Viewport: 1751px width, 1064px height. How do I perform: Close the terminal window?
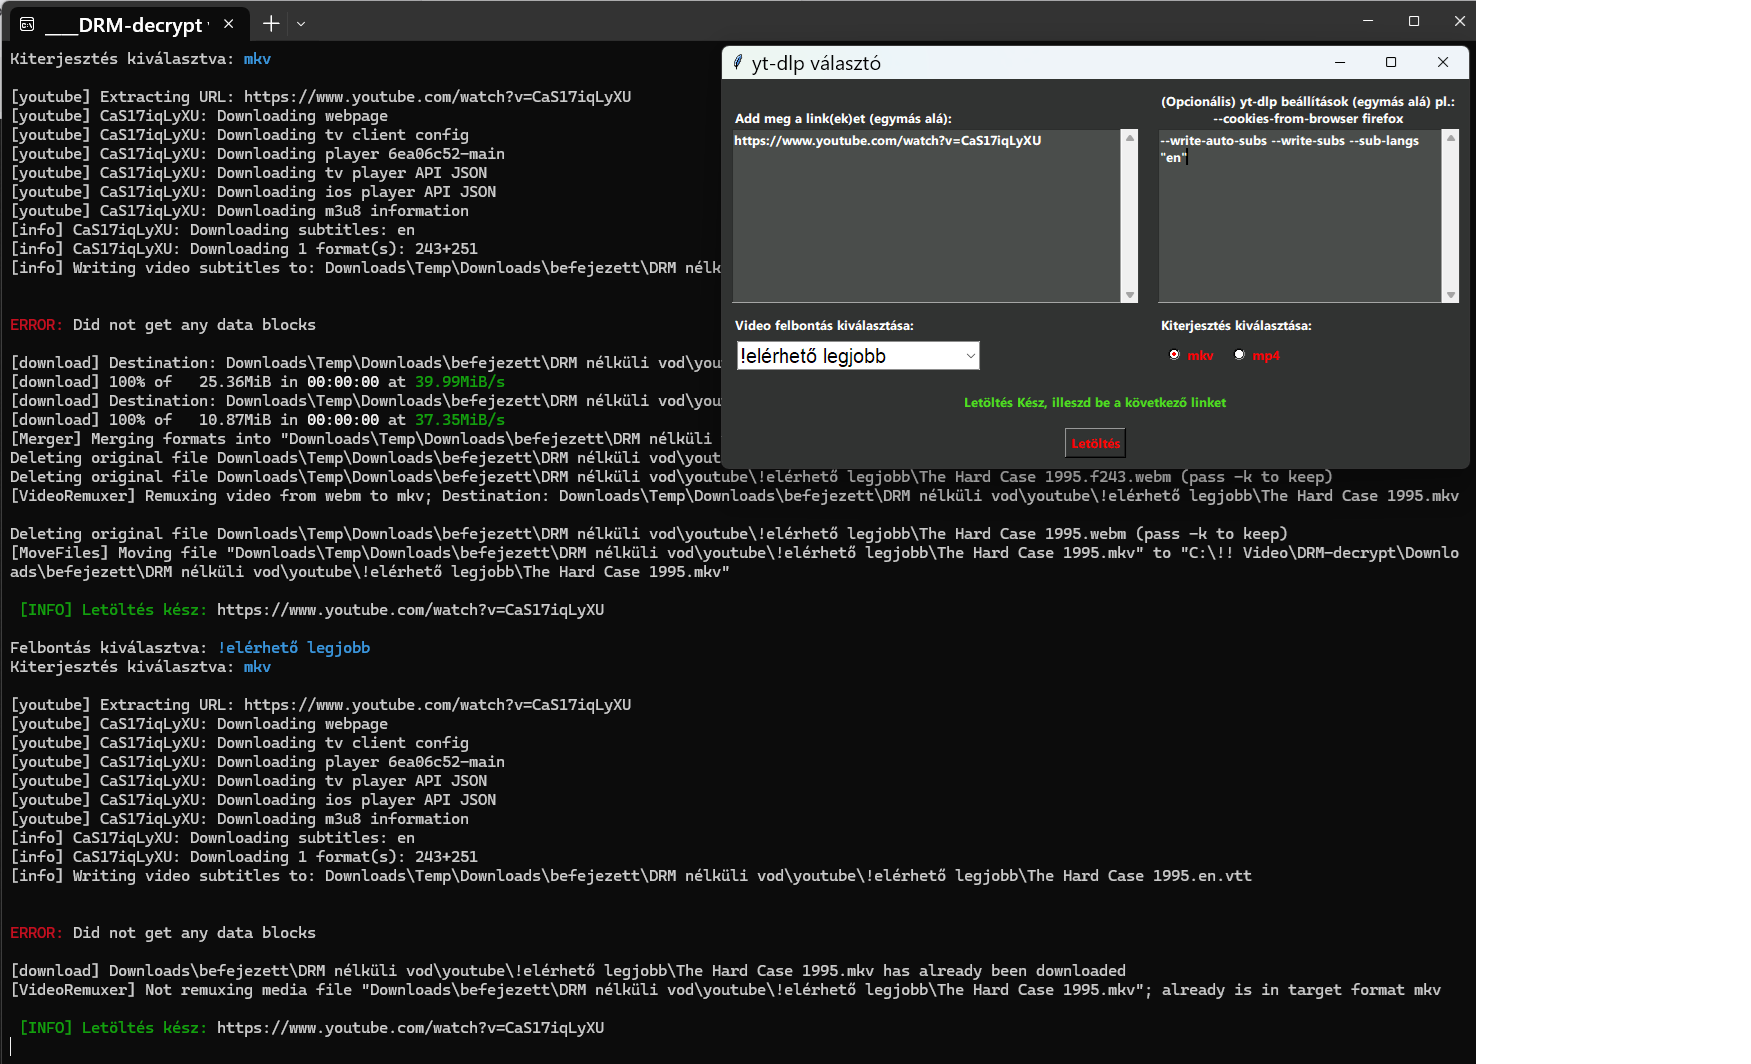1459,21
